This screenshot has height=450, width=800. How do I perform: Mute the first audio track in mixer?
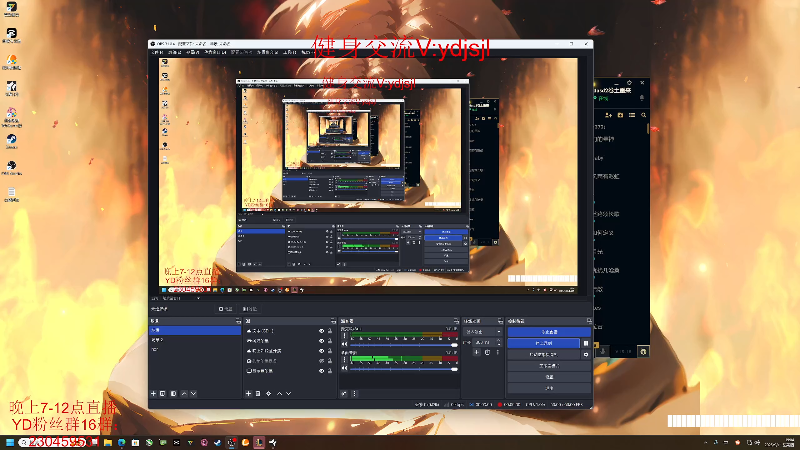(344, 344)
